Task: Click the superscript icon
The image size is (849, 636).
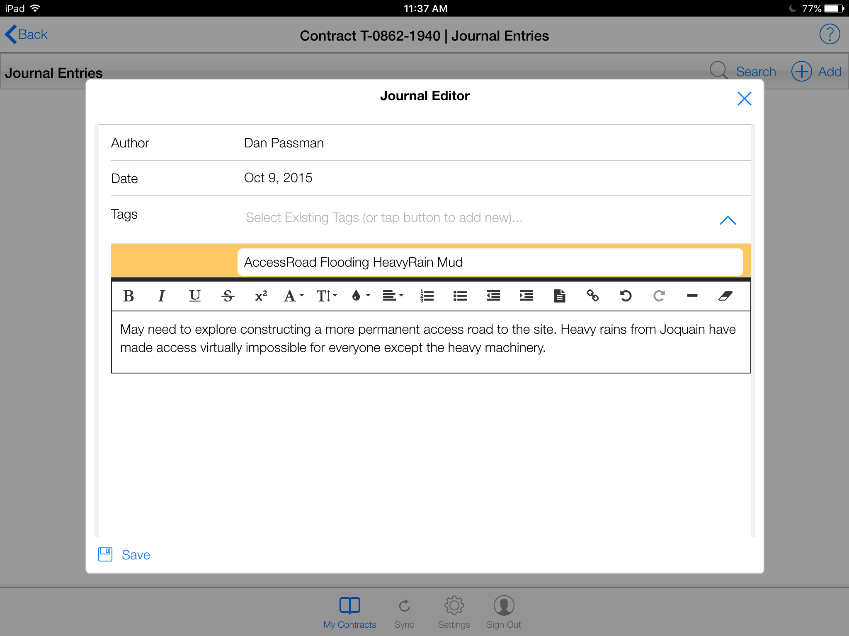Action: pyautogui.click(x=261, y=296)
